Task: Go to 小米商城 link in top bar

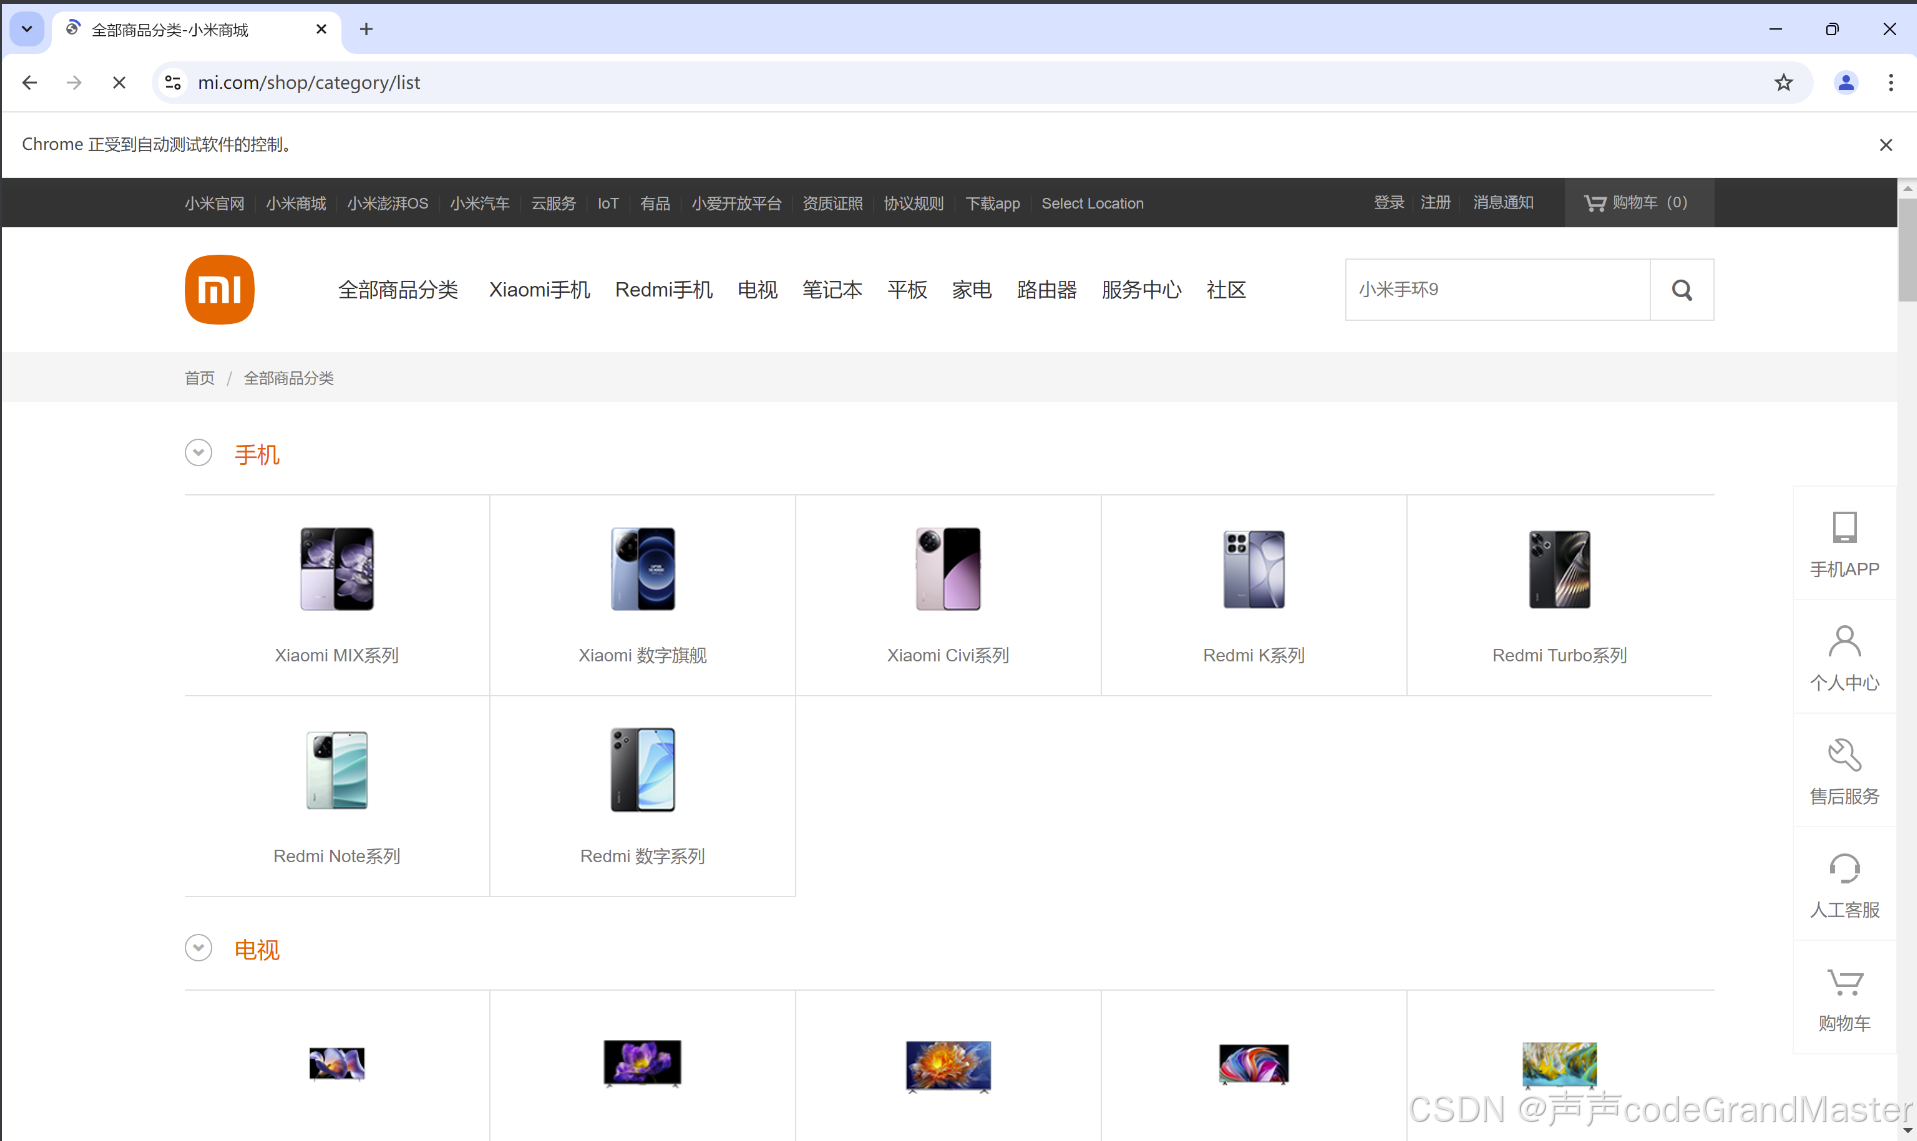Action: pyautogui.click(x=296, y=203)
